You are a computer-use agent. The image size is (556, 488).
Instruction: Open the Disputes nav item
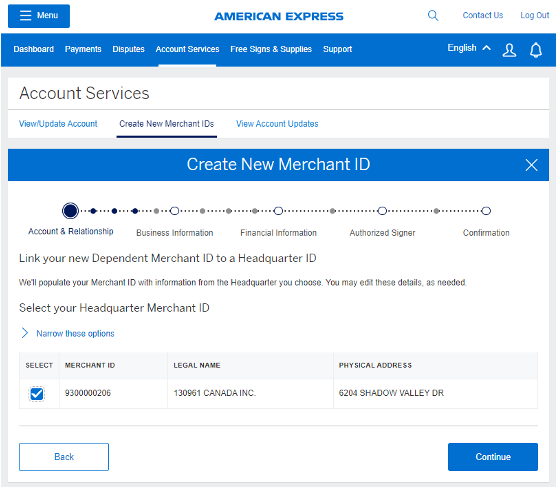coord(128,49)
